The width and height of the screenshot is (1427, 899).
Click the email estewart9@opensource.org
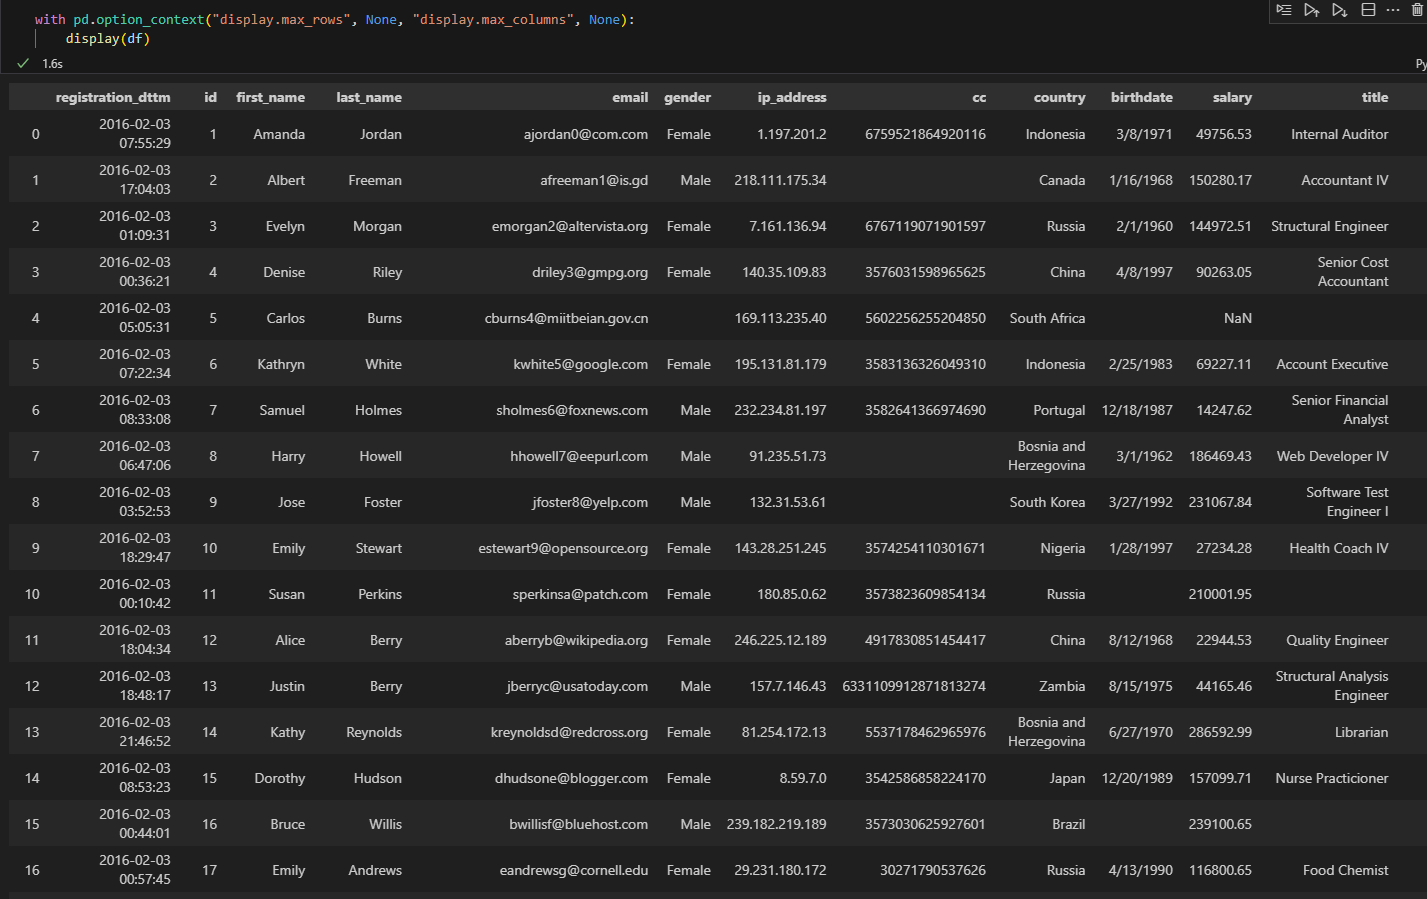(563, 548)
